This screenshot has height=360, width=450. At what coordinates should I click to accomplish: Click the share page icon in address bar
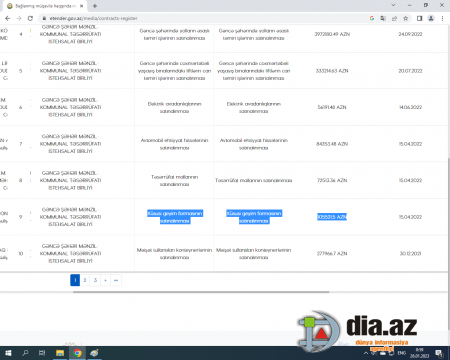[394, 18]
